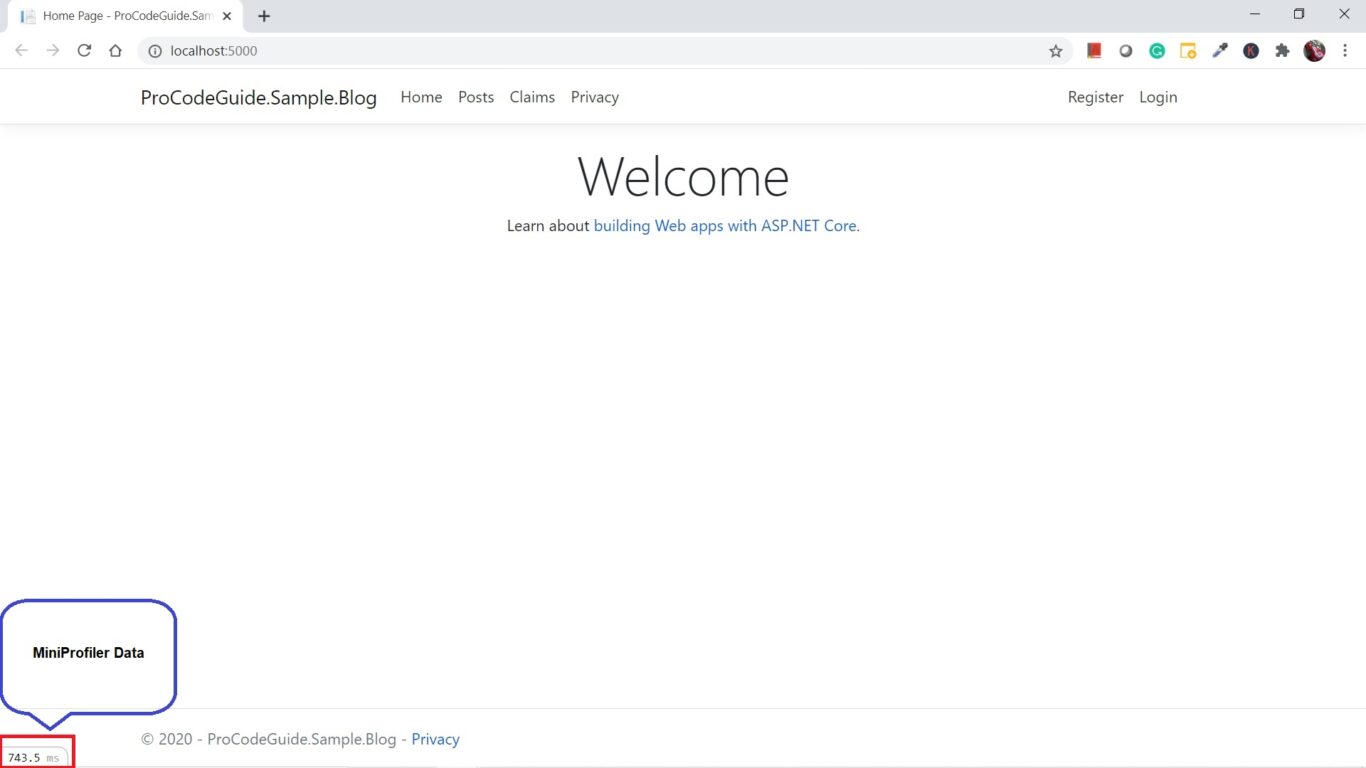Click the yellow window extension icon
The width and height of the screenshot is (1366, 768).
point(1188,51)
